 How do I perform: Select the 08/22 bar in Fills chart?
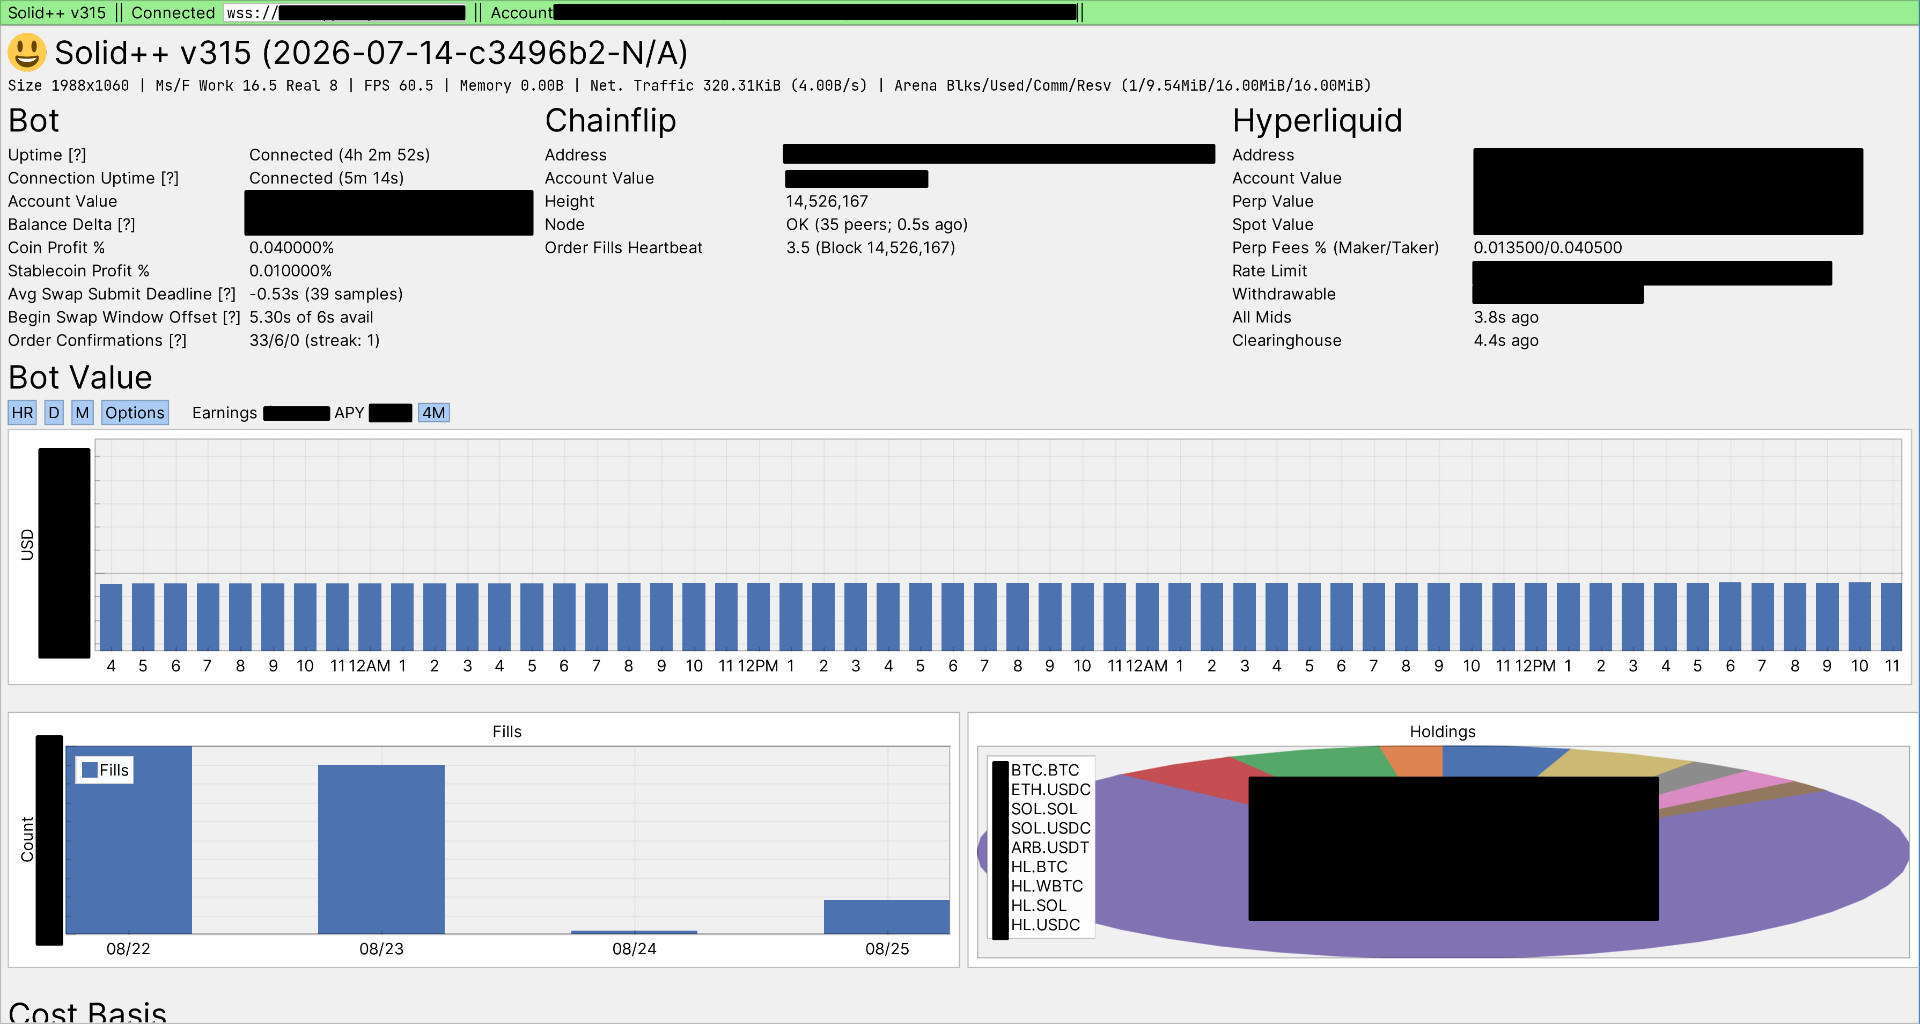pos(128,840)
